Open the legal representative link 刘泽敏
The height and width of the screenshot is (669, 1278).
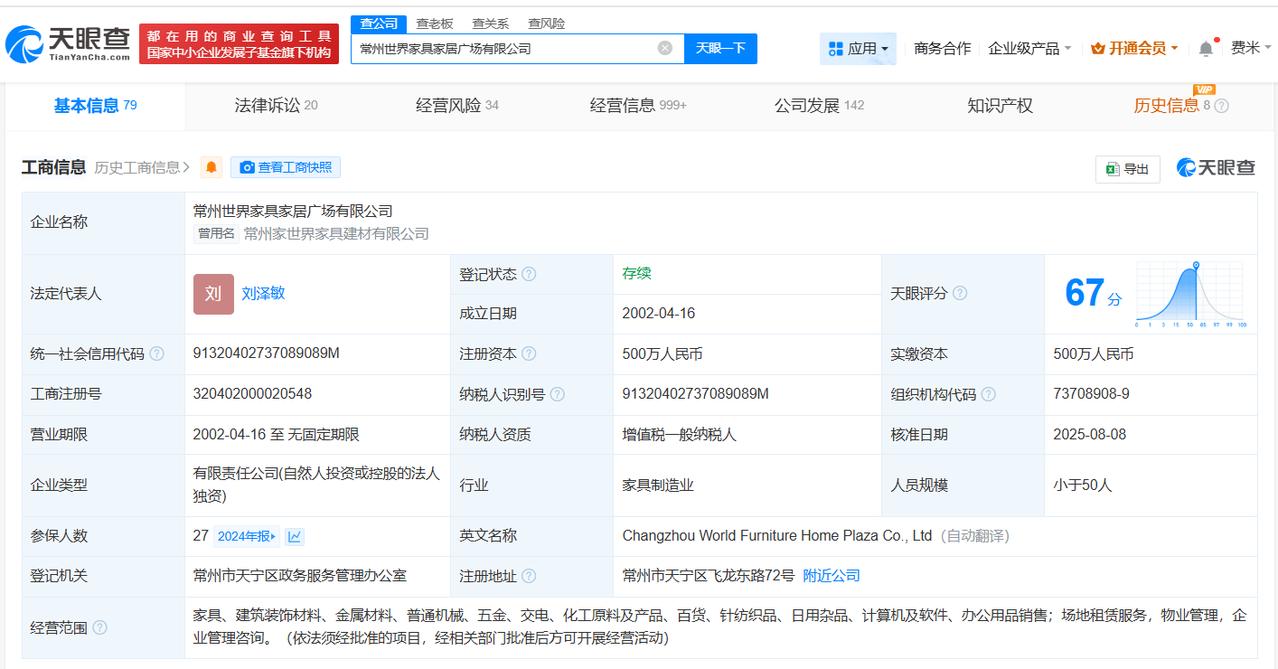(263, 293)
